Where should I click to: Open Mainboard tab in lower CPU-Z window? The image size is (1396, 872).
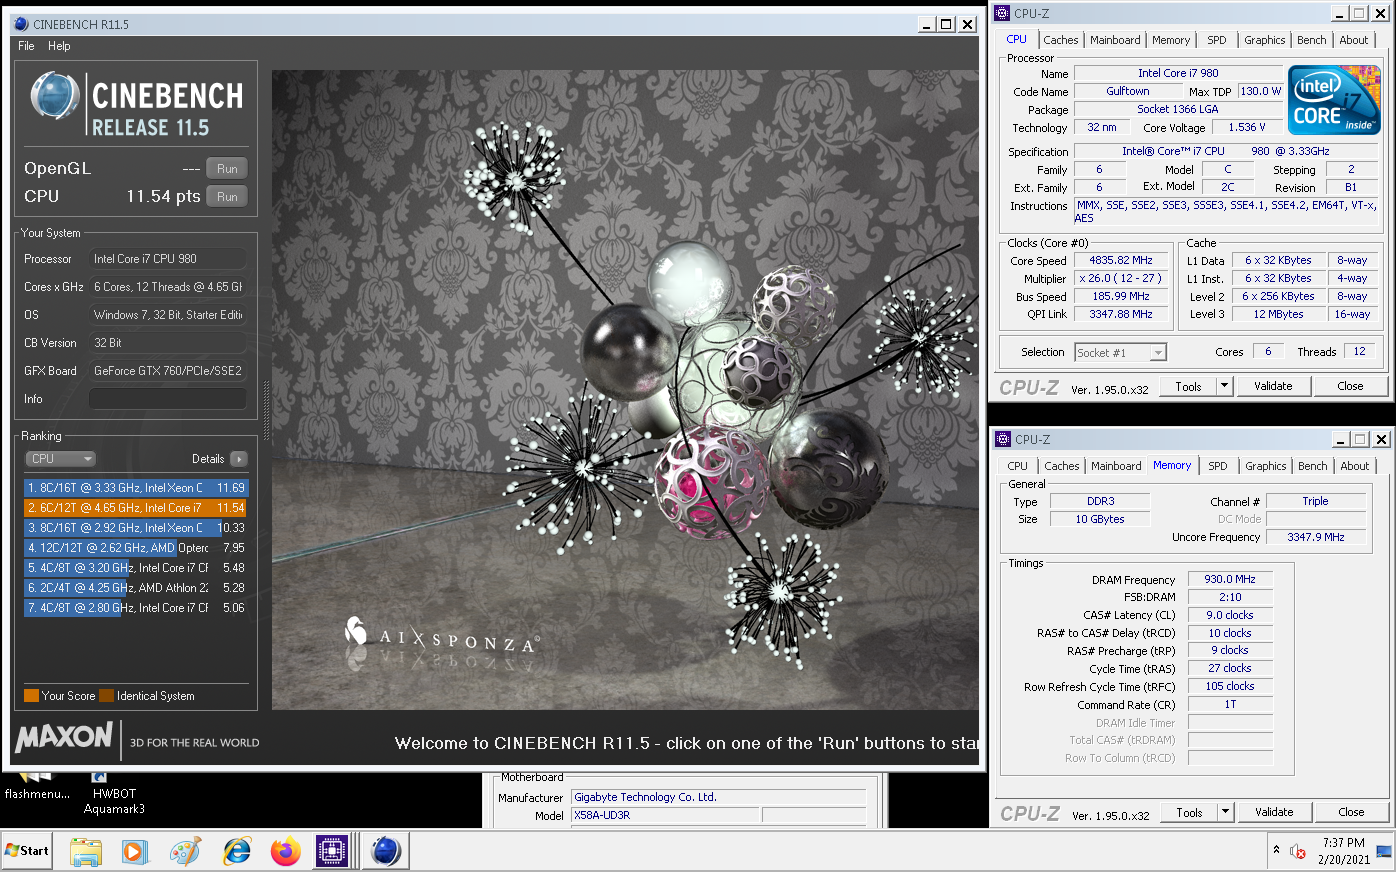(1116, 466)
